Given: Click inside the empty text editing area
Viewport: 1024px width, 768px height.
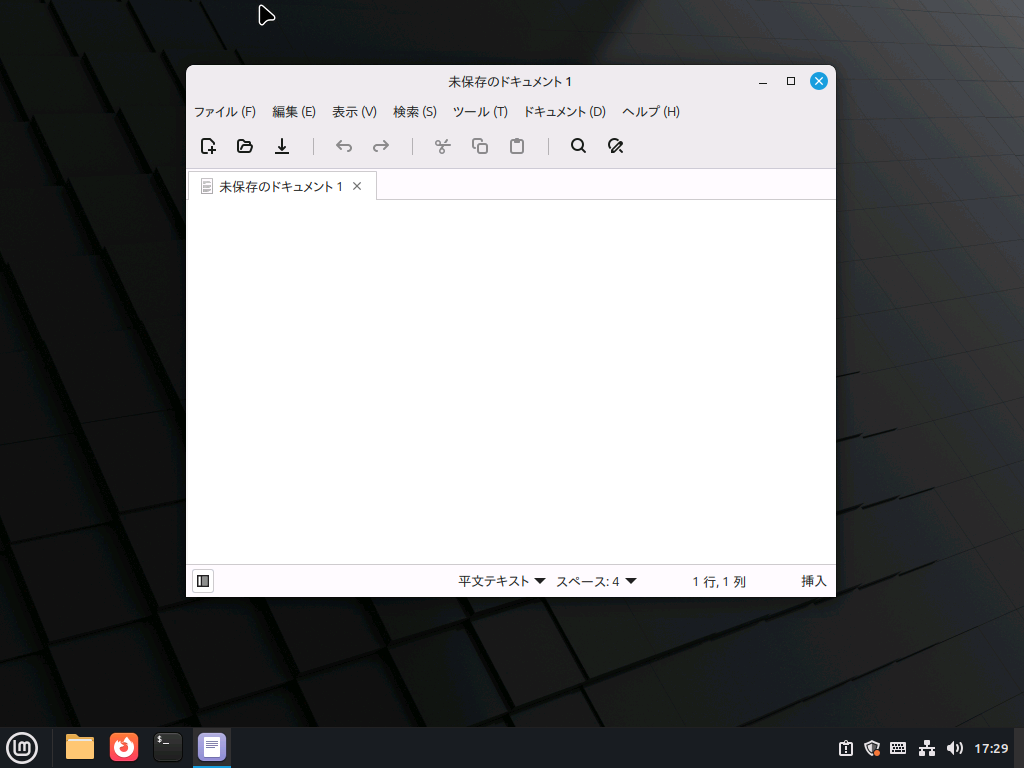Looking at the screenshot, I should click(510, 380).
